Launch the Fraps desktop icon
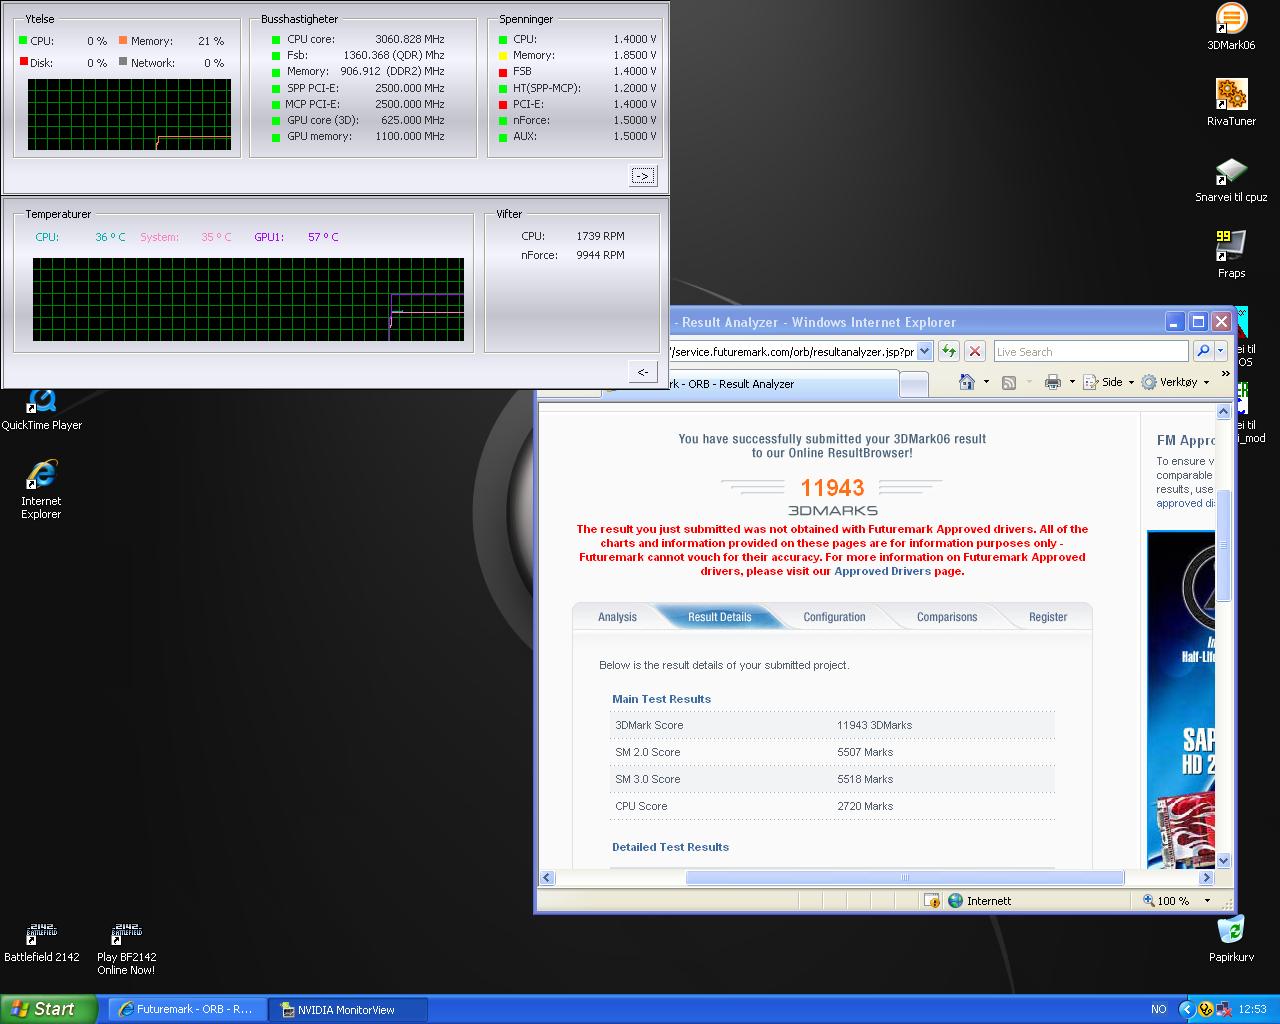 point(1231,254)
